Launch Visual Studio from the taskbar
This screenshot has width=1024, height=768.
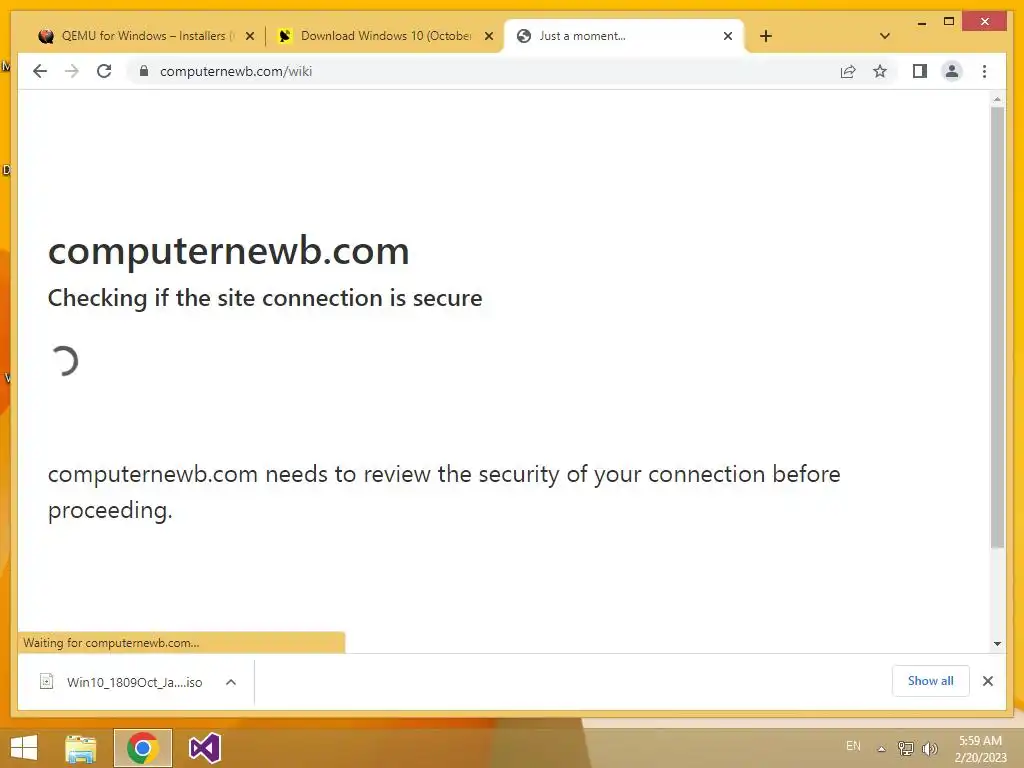pos(204,748)
